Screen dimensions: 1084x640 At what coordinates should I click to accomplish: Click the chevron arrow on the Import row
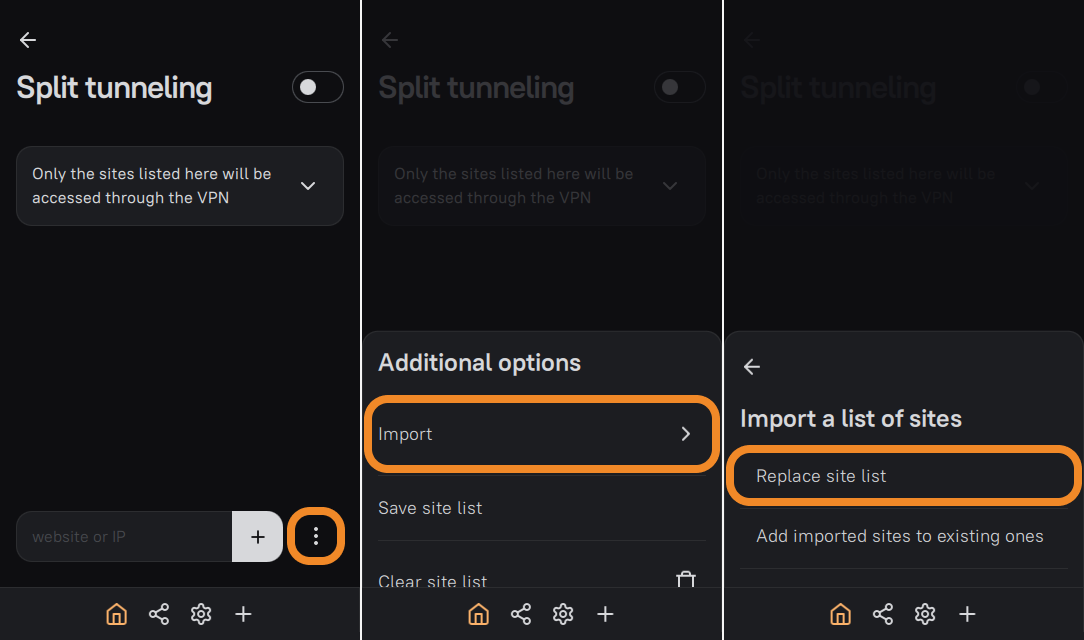tap(686, 434)
